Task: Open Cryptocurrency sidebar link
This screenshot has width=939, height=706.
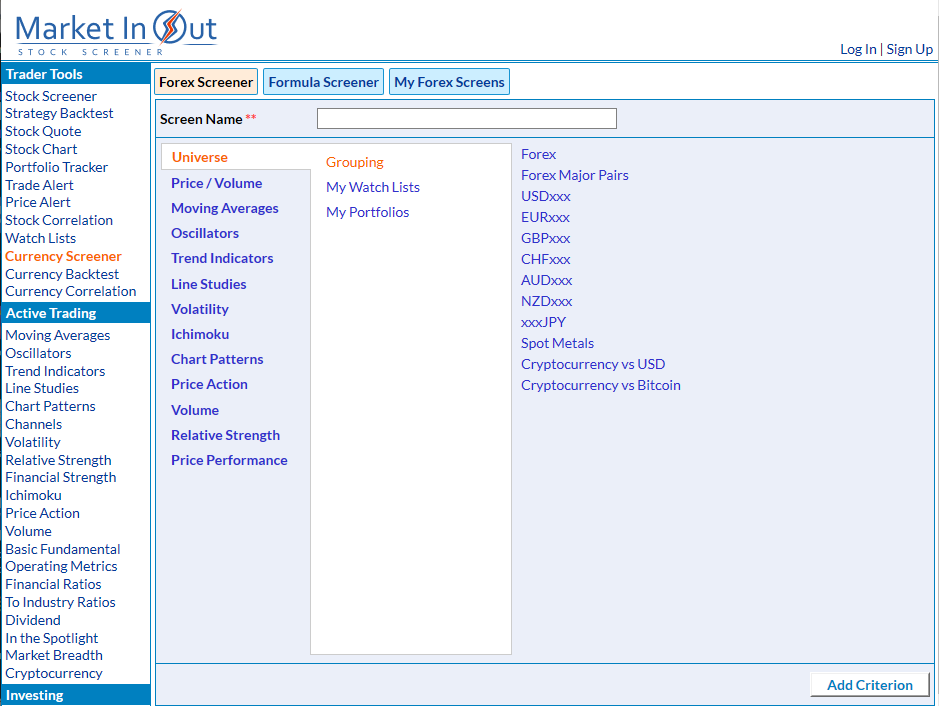Action: pyautogui.click(x=54, y=674)
